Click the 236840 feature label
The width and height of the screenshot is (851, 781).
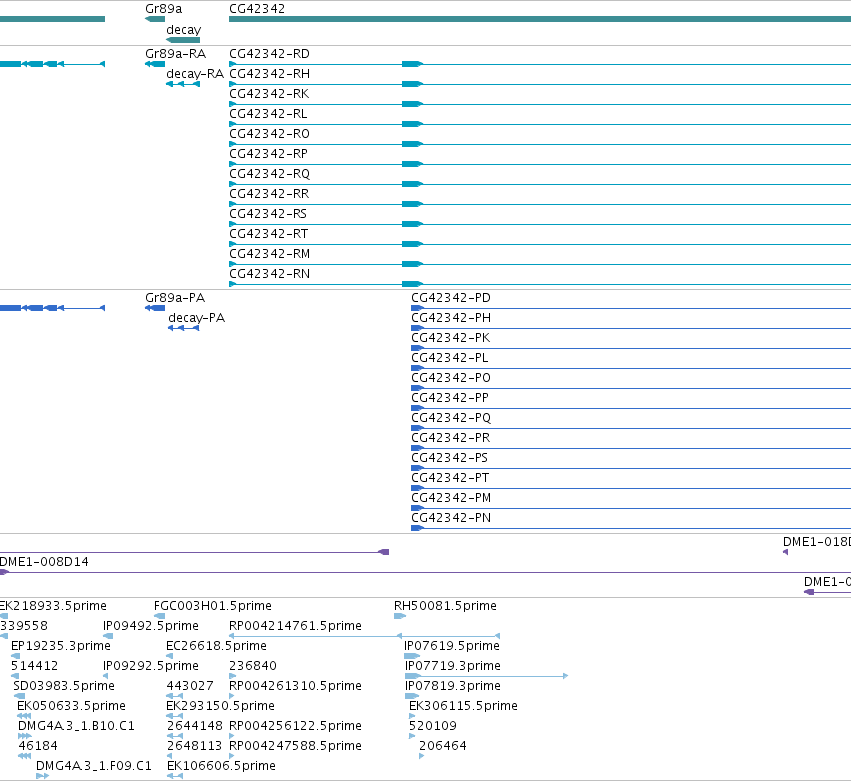coord(253,666)
